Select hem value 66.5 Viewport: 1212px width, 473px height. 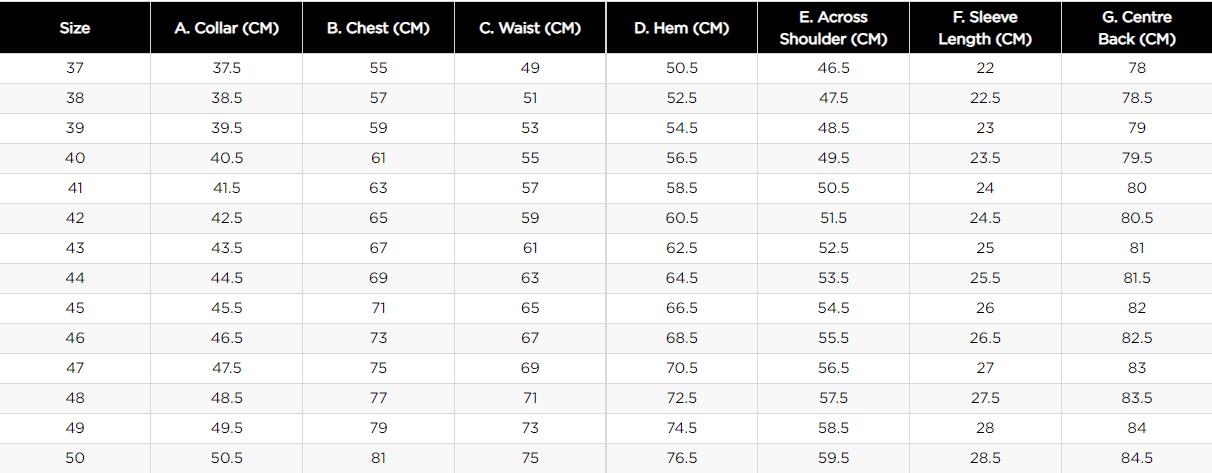682,308
